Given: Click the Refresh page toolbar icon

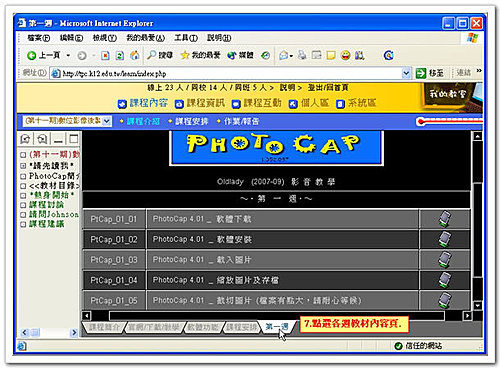Looking at the screenshot, I should pos(120,55).
